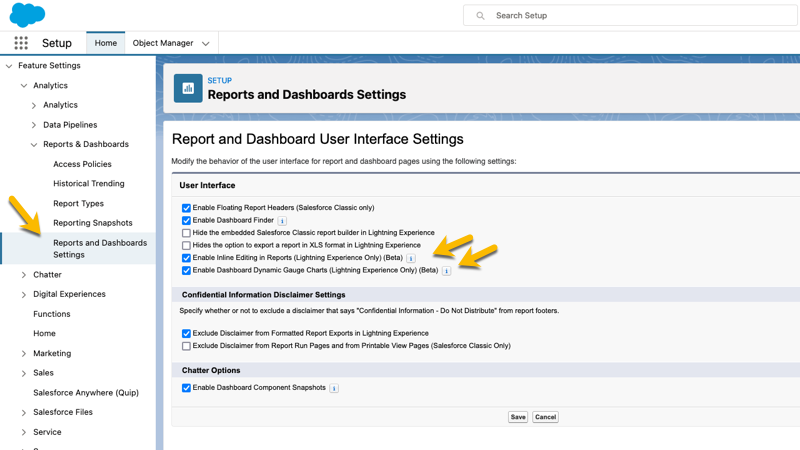Image resolution: width=800 pixels, height=450 pixels.
Task: Check Exclude Disclaimer from Report Run Pages
Action: point(186,346)
